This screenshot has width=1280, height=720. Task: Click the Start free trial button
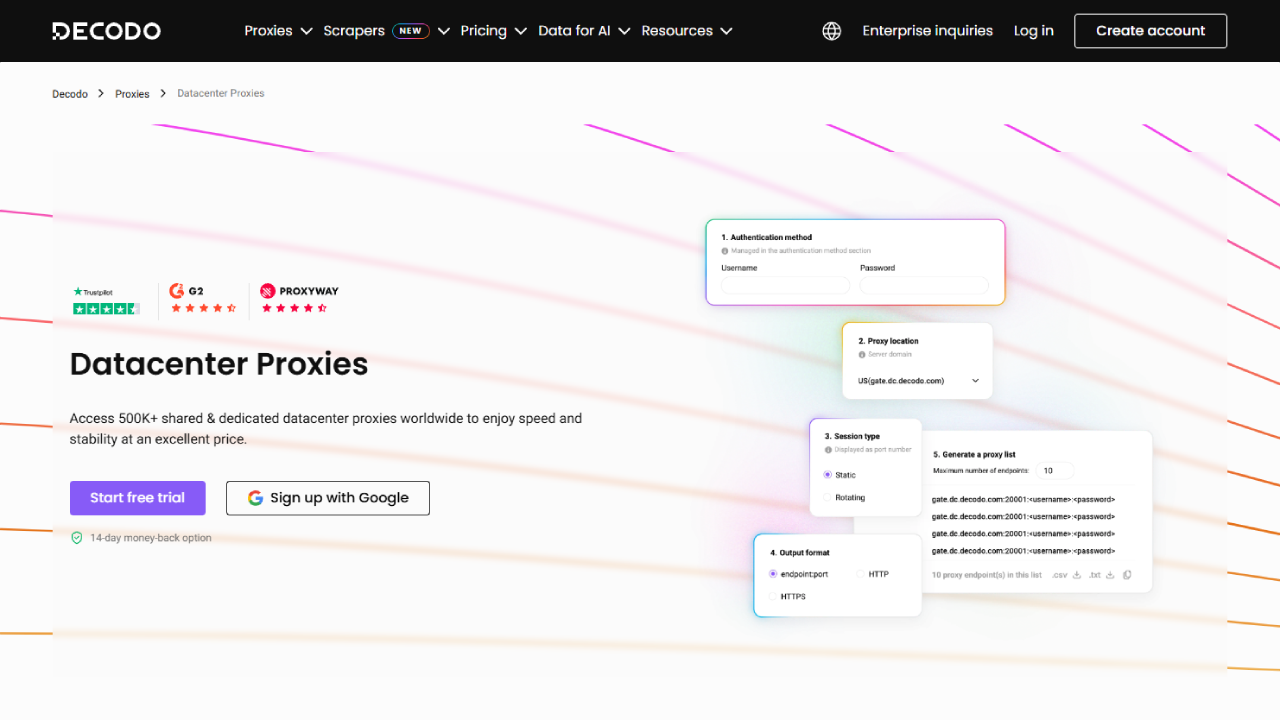(x=138, y=498)
